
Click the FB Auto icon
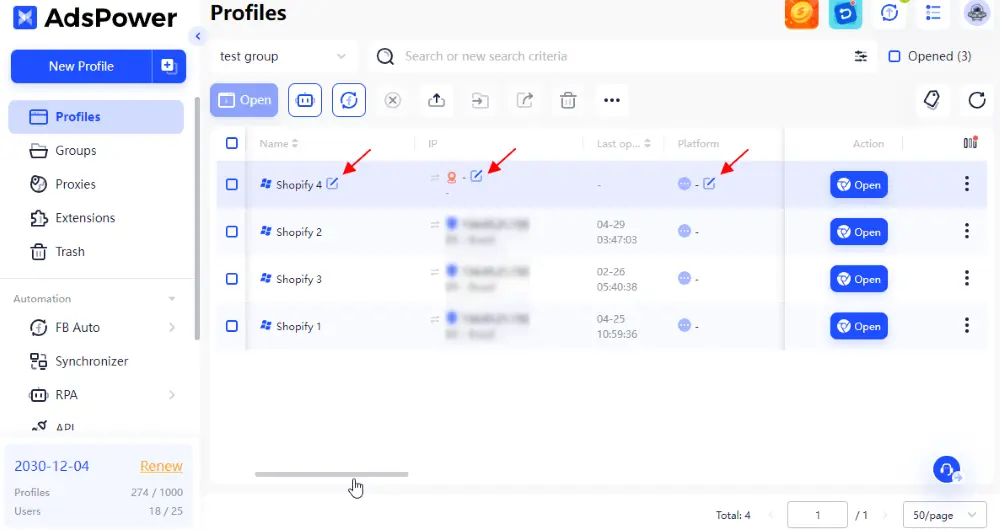38,327
